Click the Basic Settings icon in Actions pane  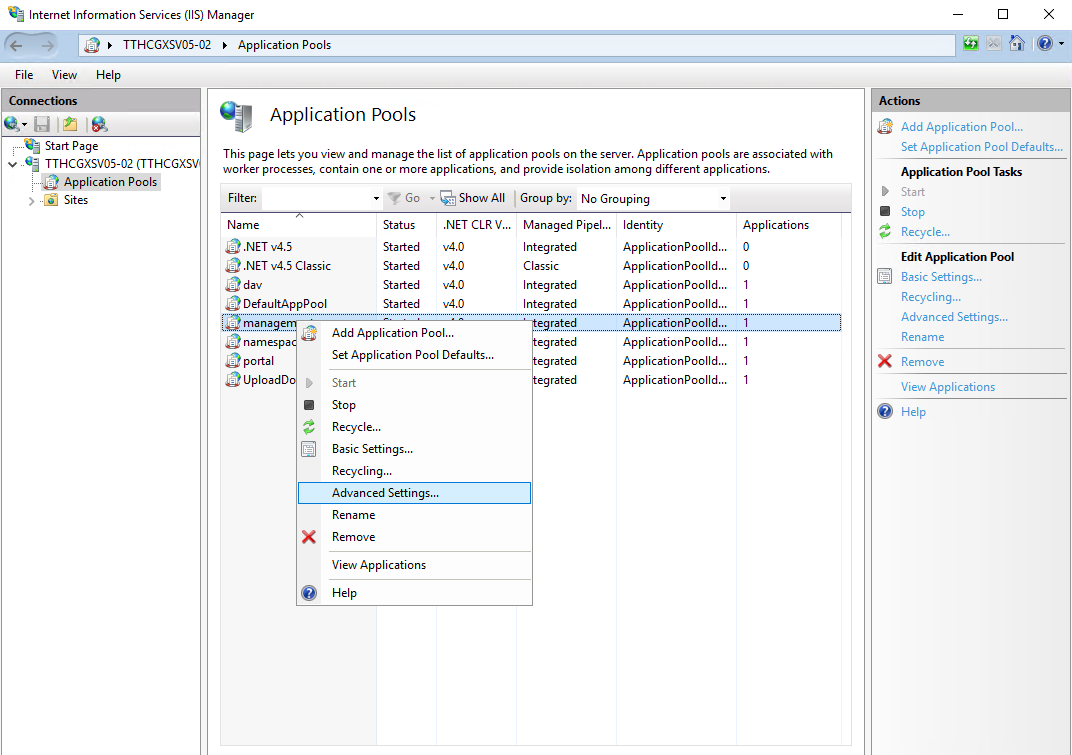(885, 276)
